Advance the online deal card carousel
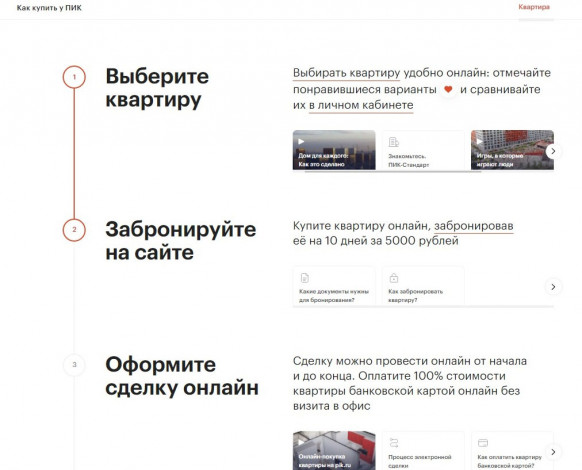Screen dimensions: 582x470 pos(553,452)
